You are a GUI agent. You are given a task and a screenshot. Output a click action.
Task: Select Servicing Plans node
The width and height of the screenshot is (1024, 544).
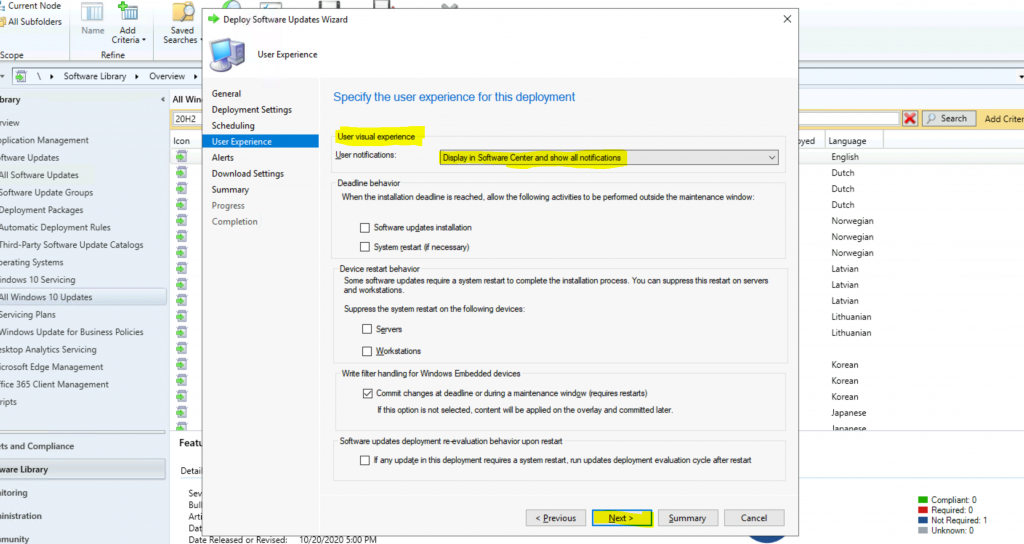pyautogui.click(x=28, y=315)
